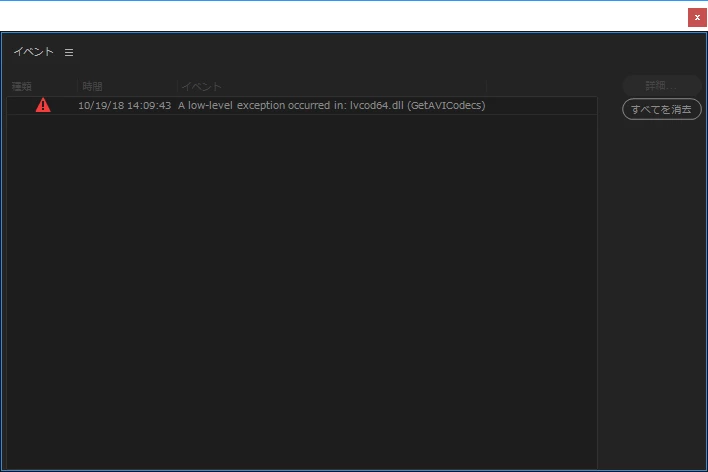This screenshot has width=708, height=472.
Task: Open the イベント panel hamburger menu
Action: pyautogui.click(x=69, y=53)
